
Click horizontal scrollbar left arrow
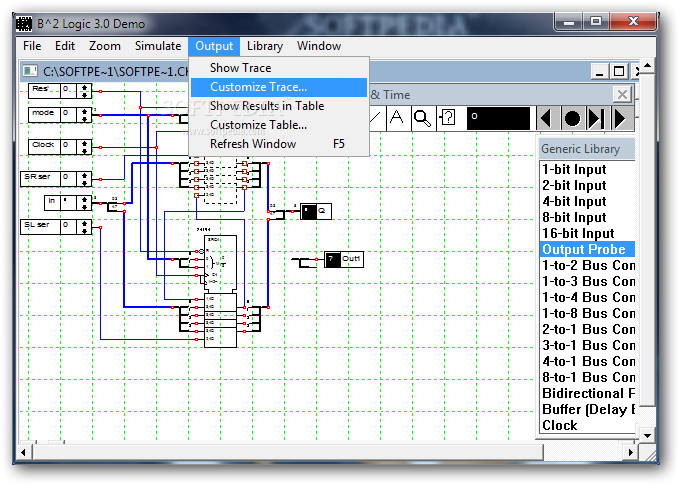pos(24,452)
